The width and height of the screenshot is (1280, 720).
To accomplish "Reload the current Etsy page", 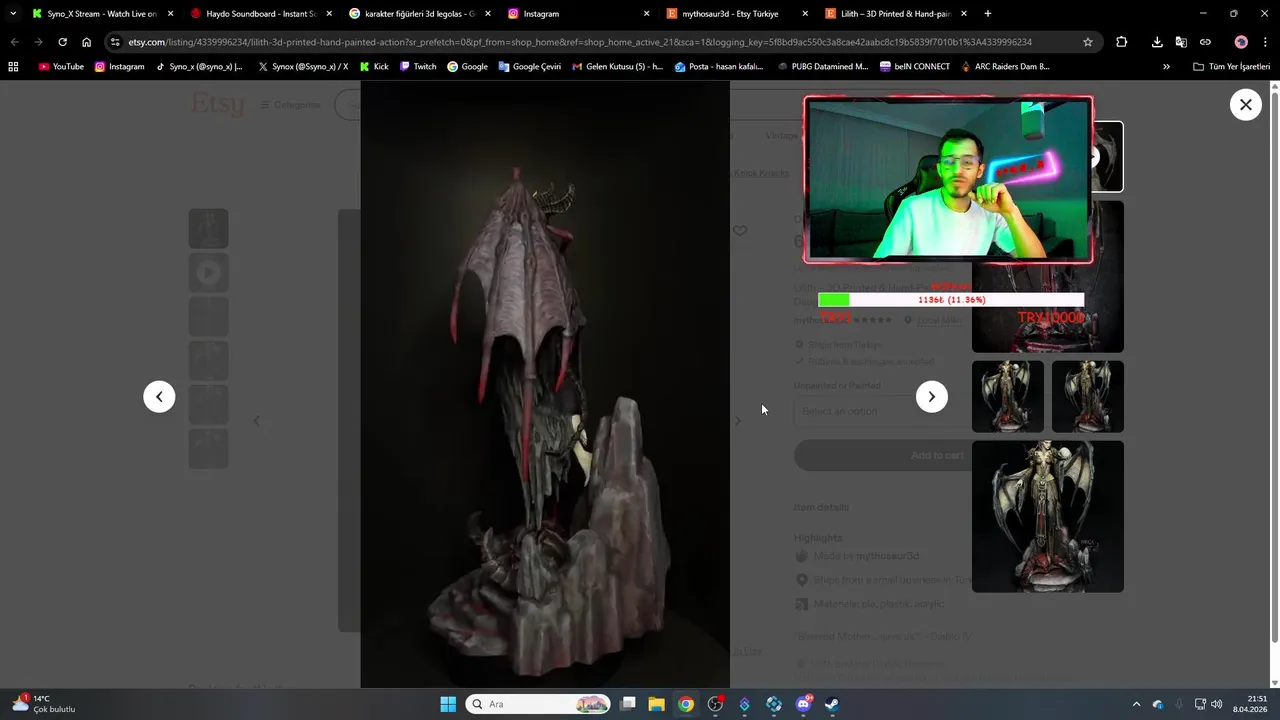I will [62, 42].
